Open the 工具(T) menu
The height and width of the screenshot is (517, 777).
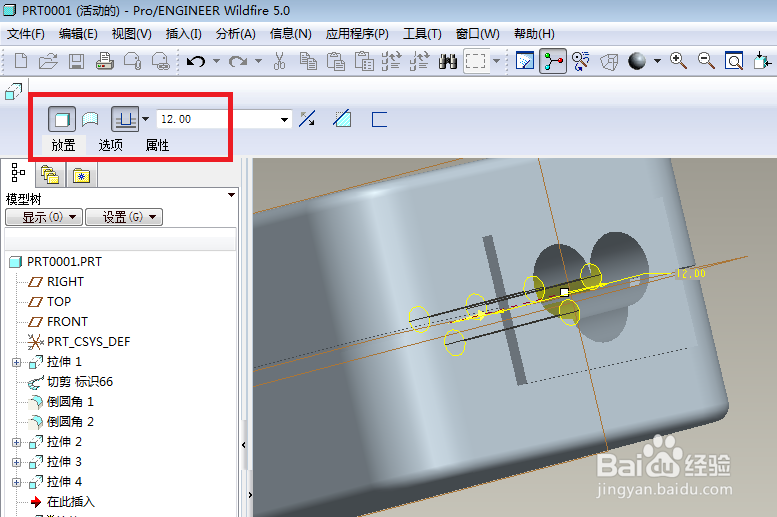[x=422, y=34]
